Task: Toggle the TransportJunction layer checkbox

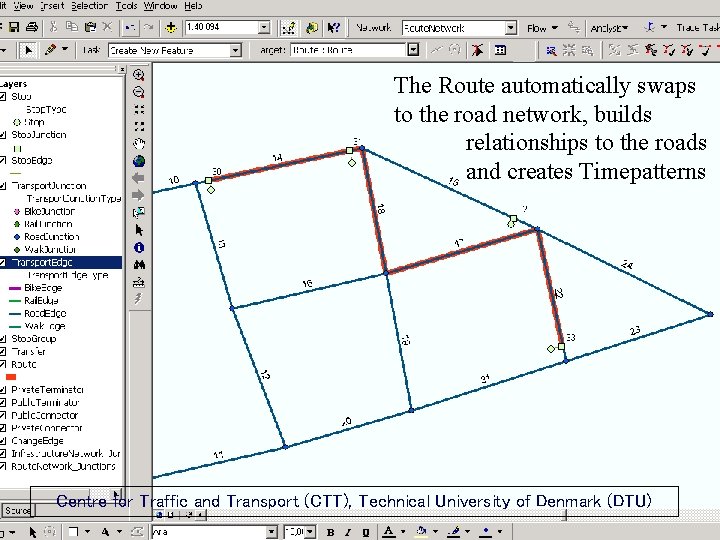Action: [x=3, y=186]
